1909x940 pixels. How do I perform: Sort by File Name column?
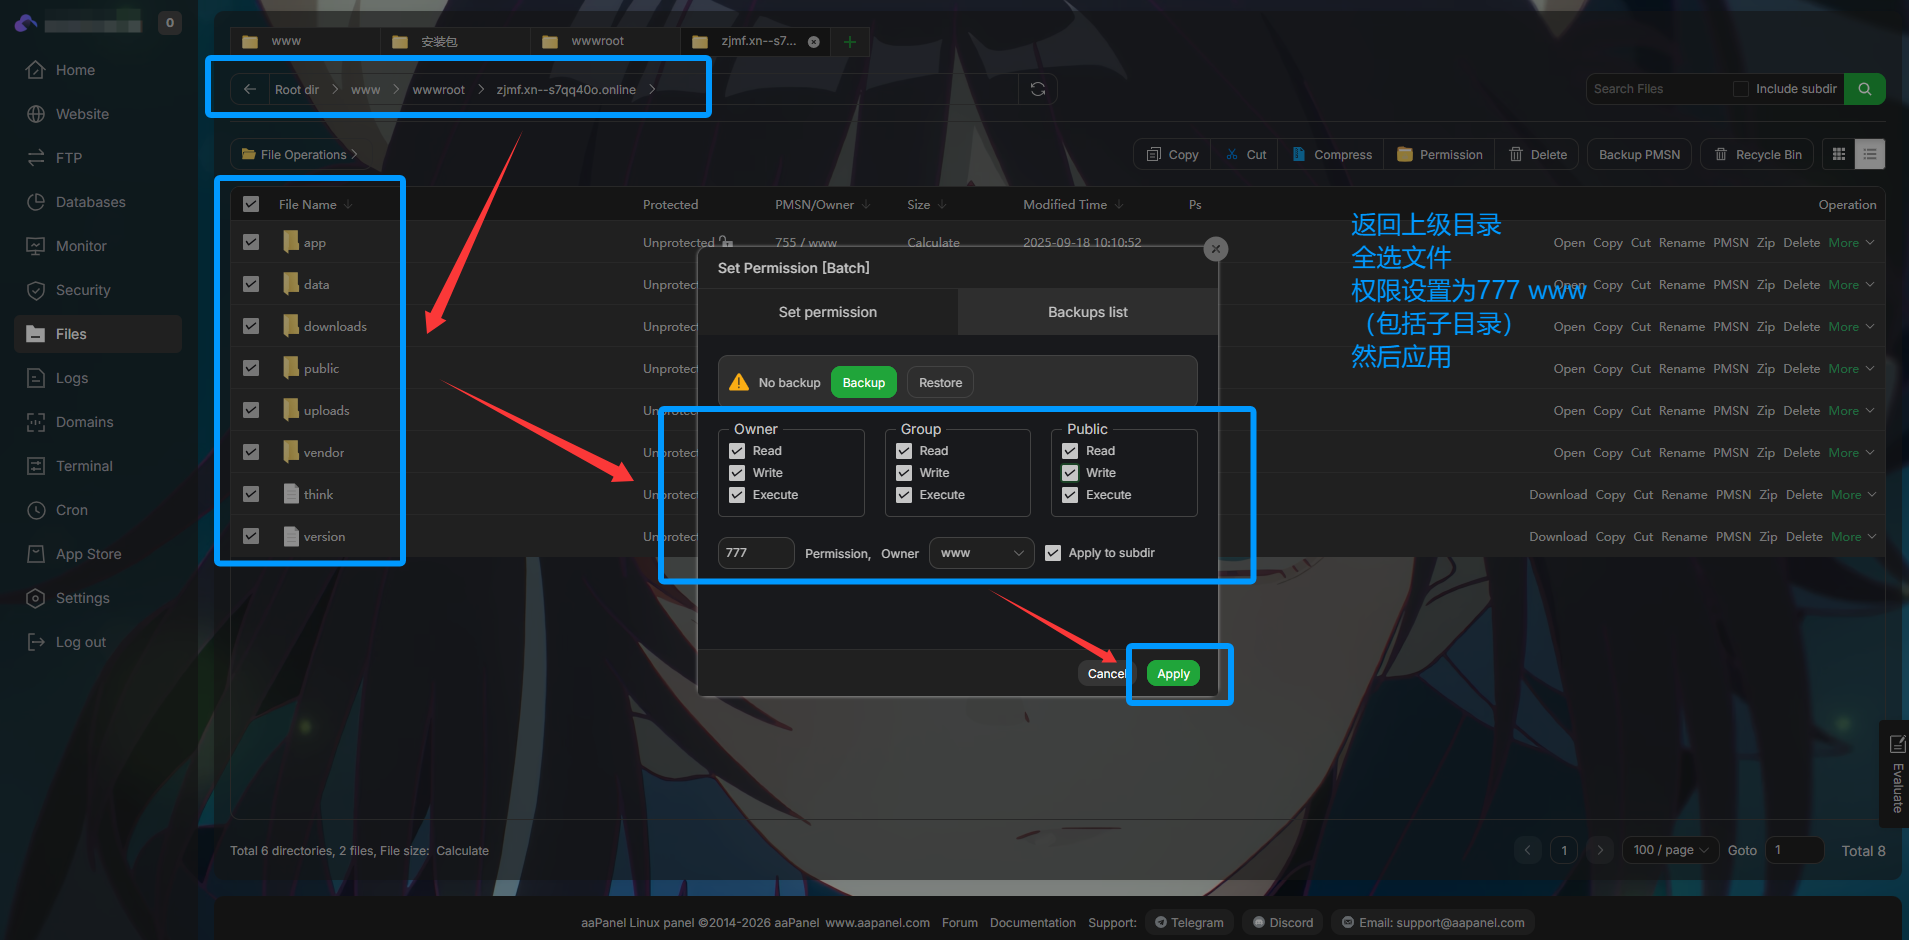315,204
